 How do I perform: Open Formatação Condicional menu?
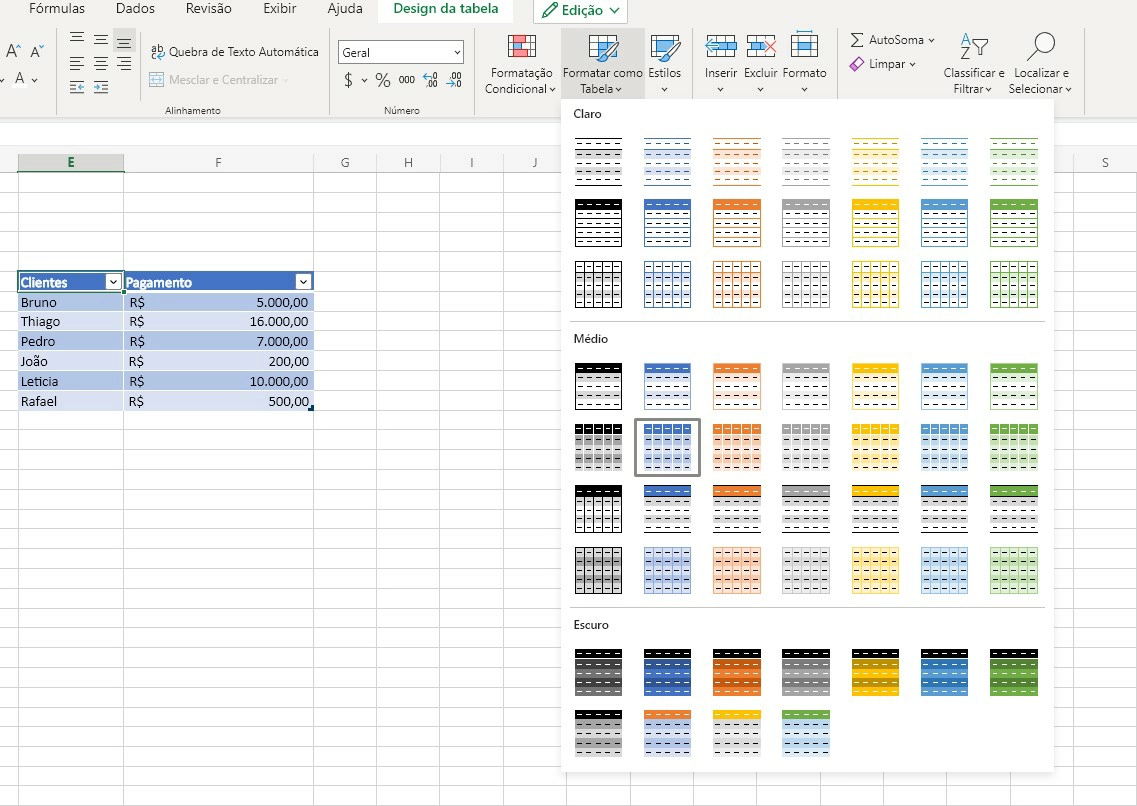click(521, 64)
